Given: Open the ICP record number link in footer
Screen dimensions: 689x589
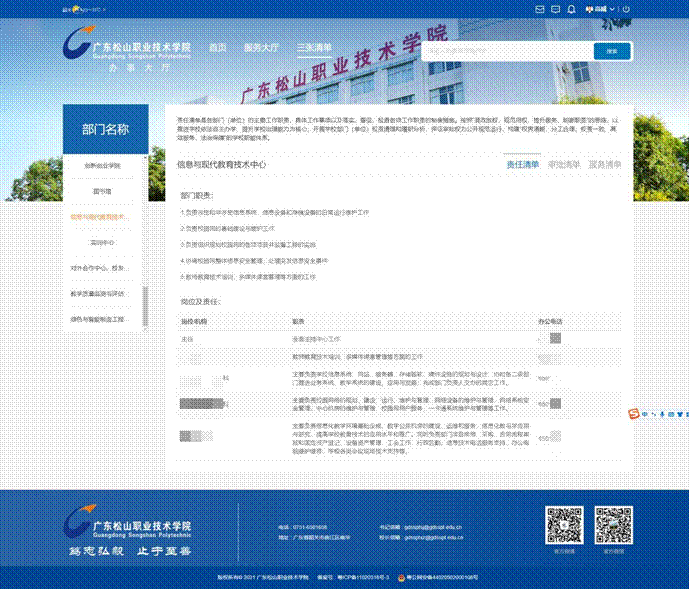Looking at the screenshot, I should [x=363, y=577].
